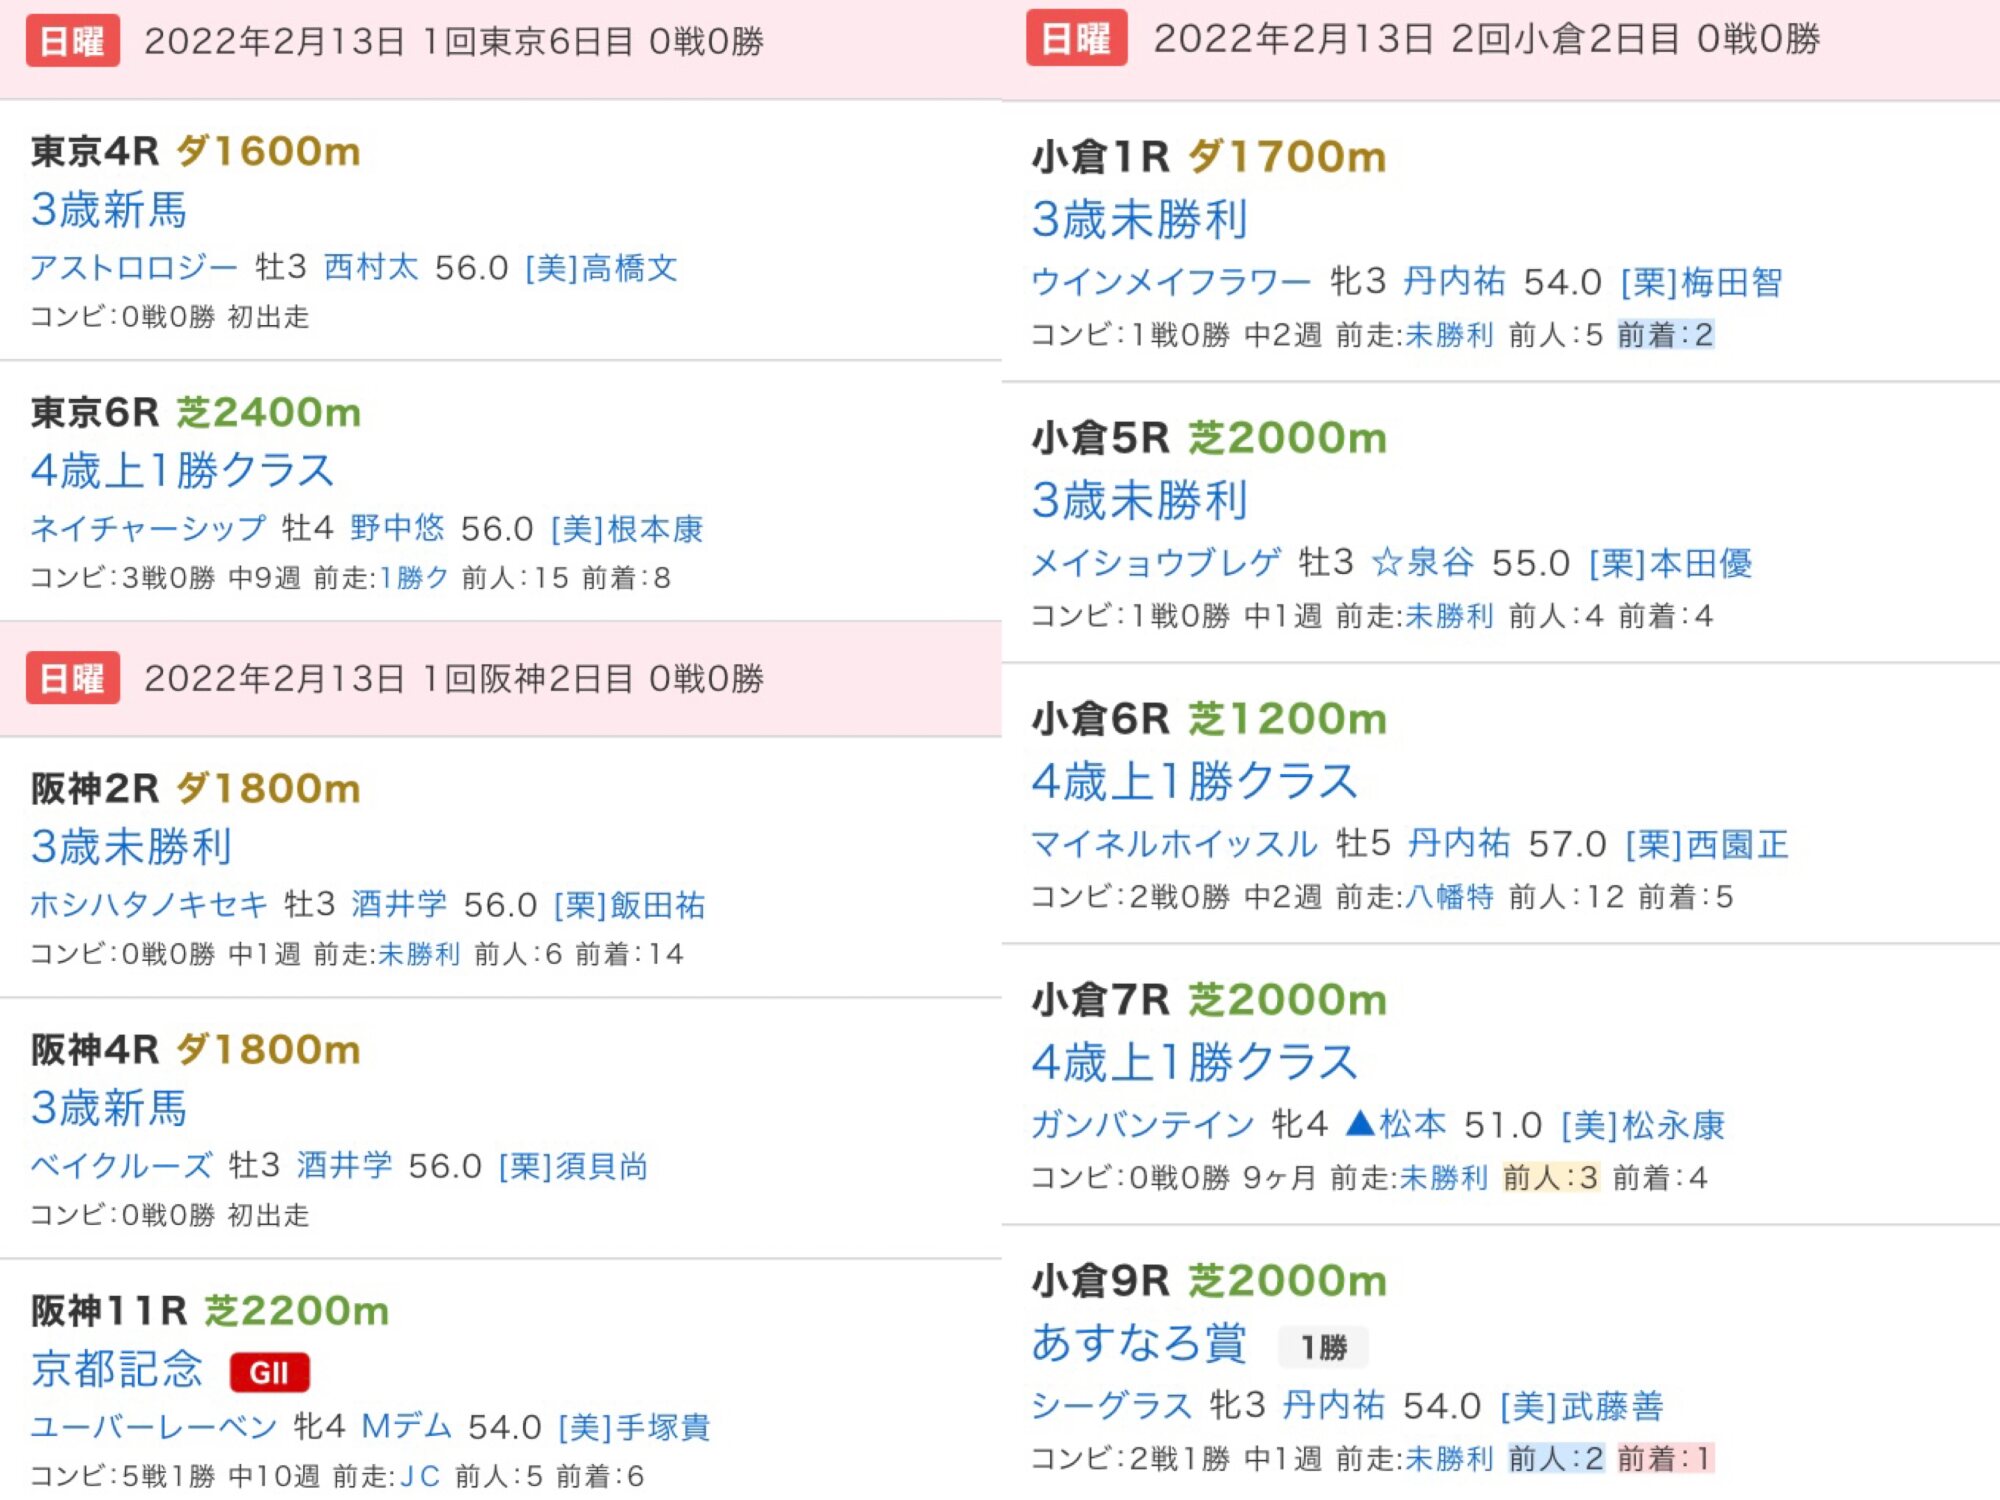Click the ▲ apprentice mark before 松本
2000x1500 pixels.
click(x=1360, y=1124)
